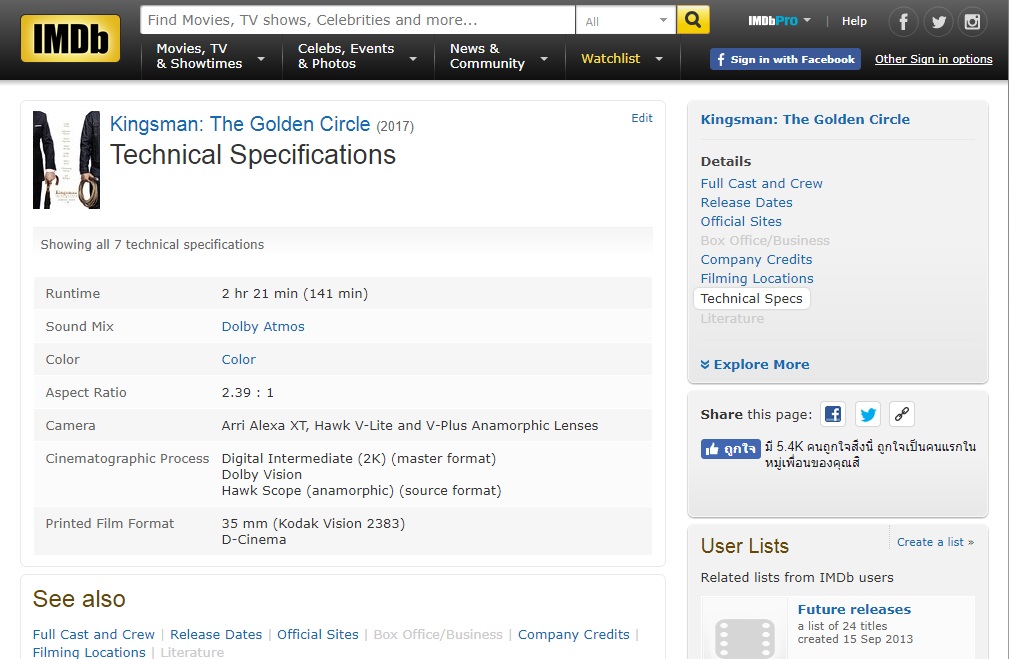Open the Watchlist dropdown
Viewport: 1009px width, 659px height.
(x=622, y=59)
